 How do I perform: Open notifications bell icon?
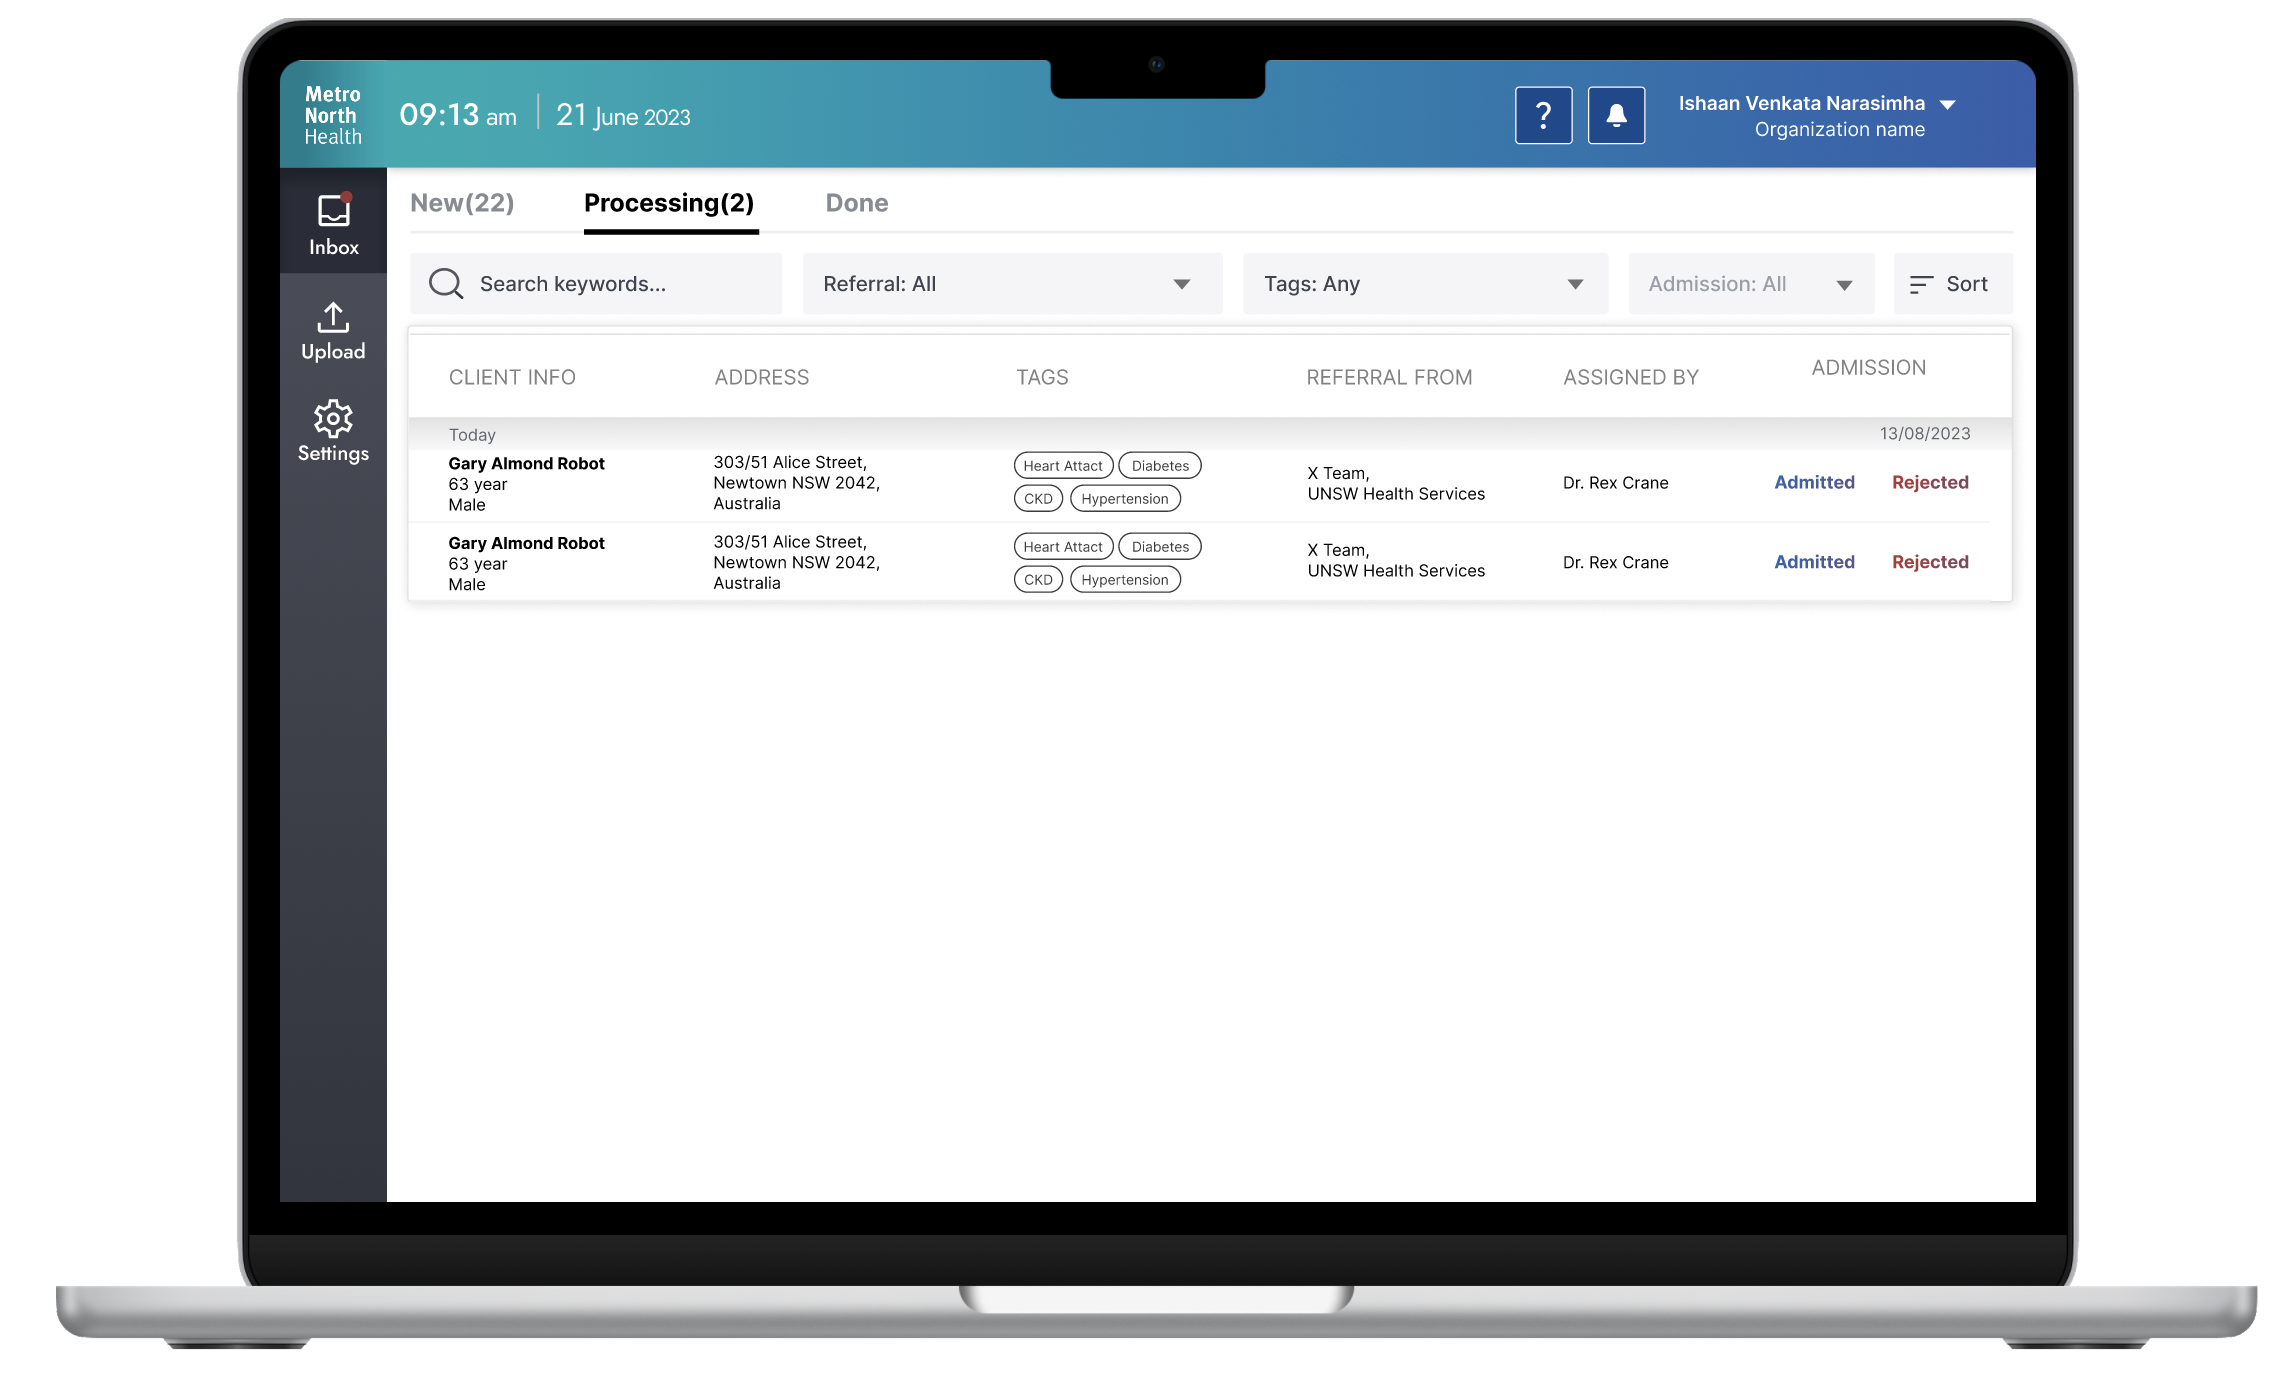click(1616, 116)
